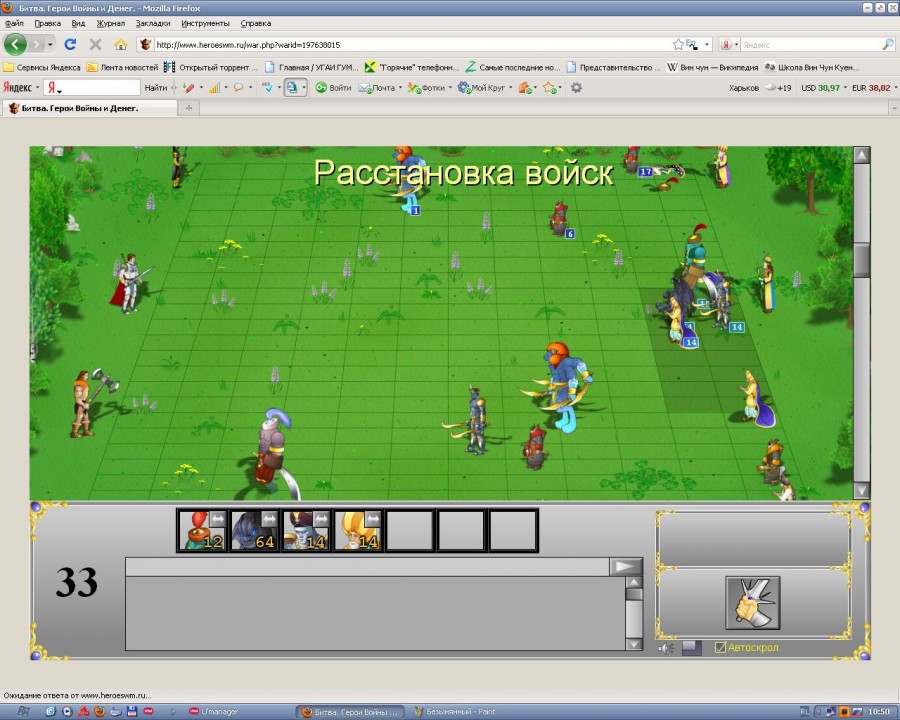The width and height of the screenshot is (900, 720).
Task: Send the chat message with arrow button
Action: click(625, 567)
